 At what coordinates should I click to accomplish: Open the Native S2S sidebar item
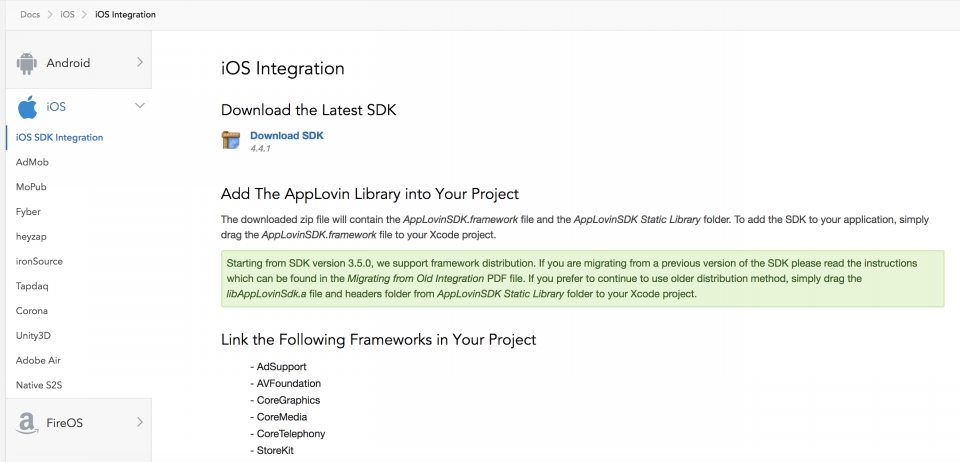click(39, 386)
